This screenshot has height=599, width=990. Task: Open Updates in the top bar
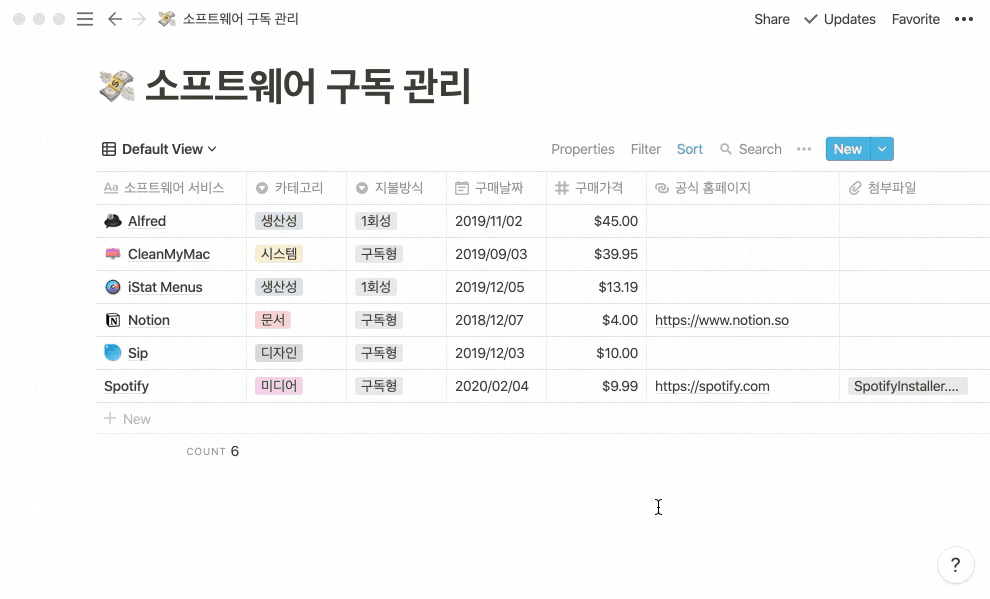click(x=840, y=19)
